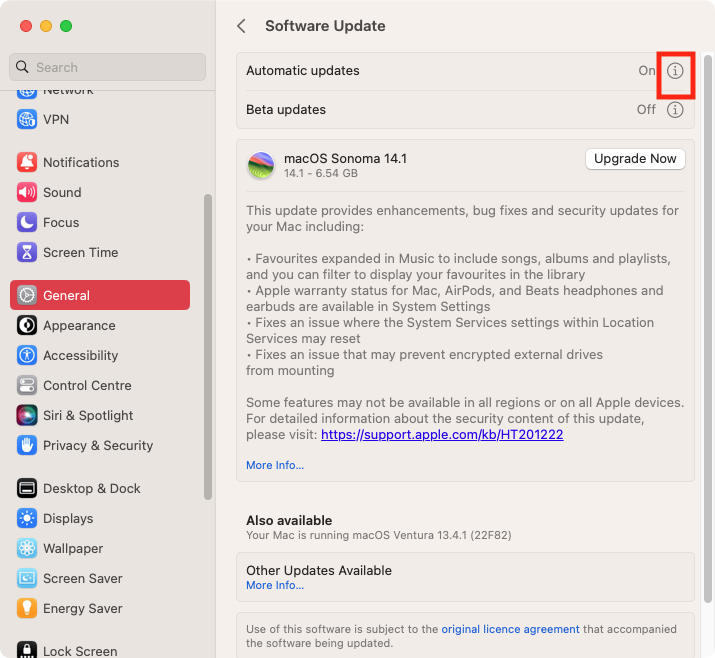
Task: Open VPN settings pane
Action: (x=100, y=119)
